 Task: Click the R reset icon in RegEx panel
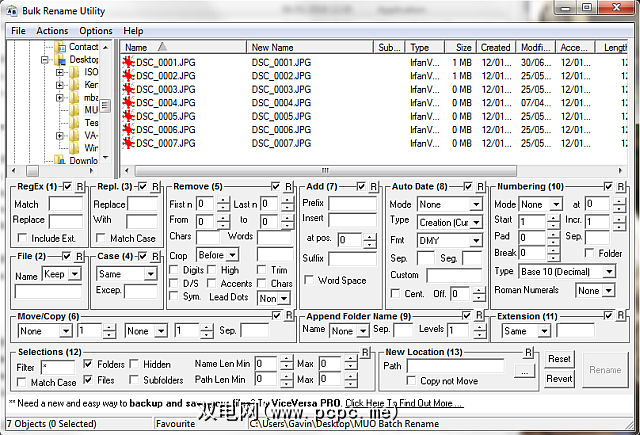click(x=80, y=187)
